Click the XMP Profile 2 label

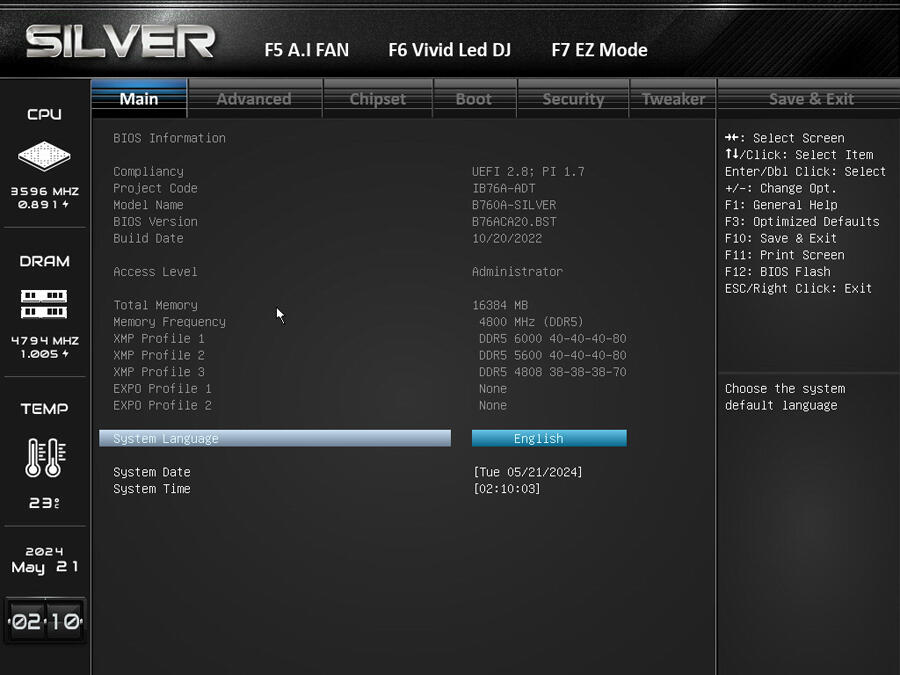[158, 355]
